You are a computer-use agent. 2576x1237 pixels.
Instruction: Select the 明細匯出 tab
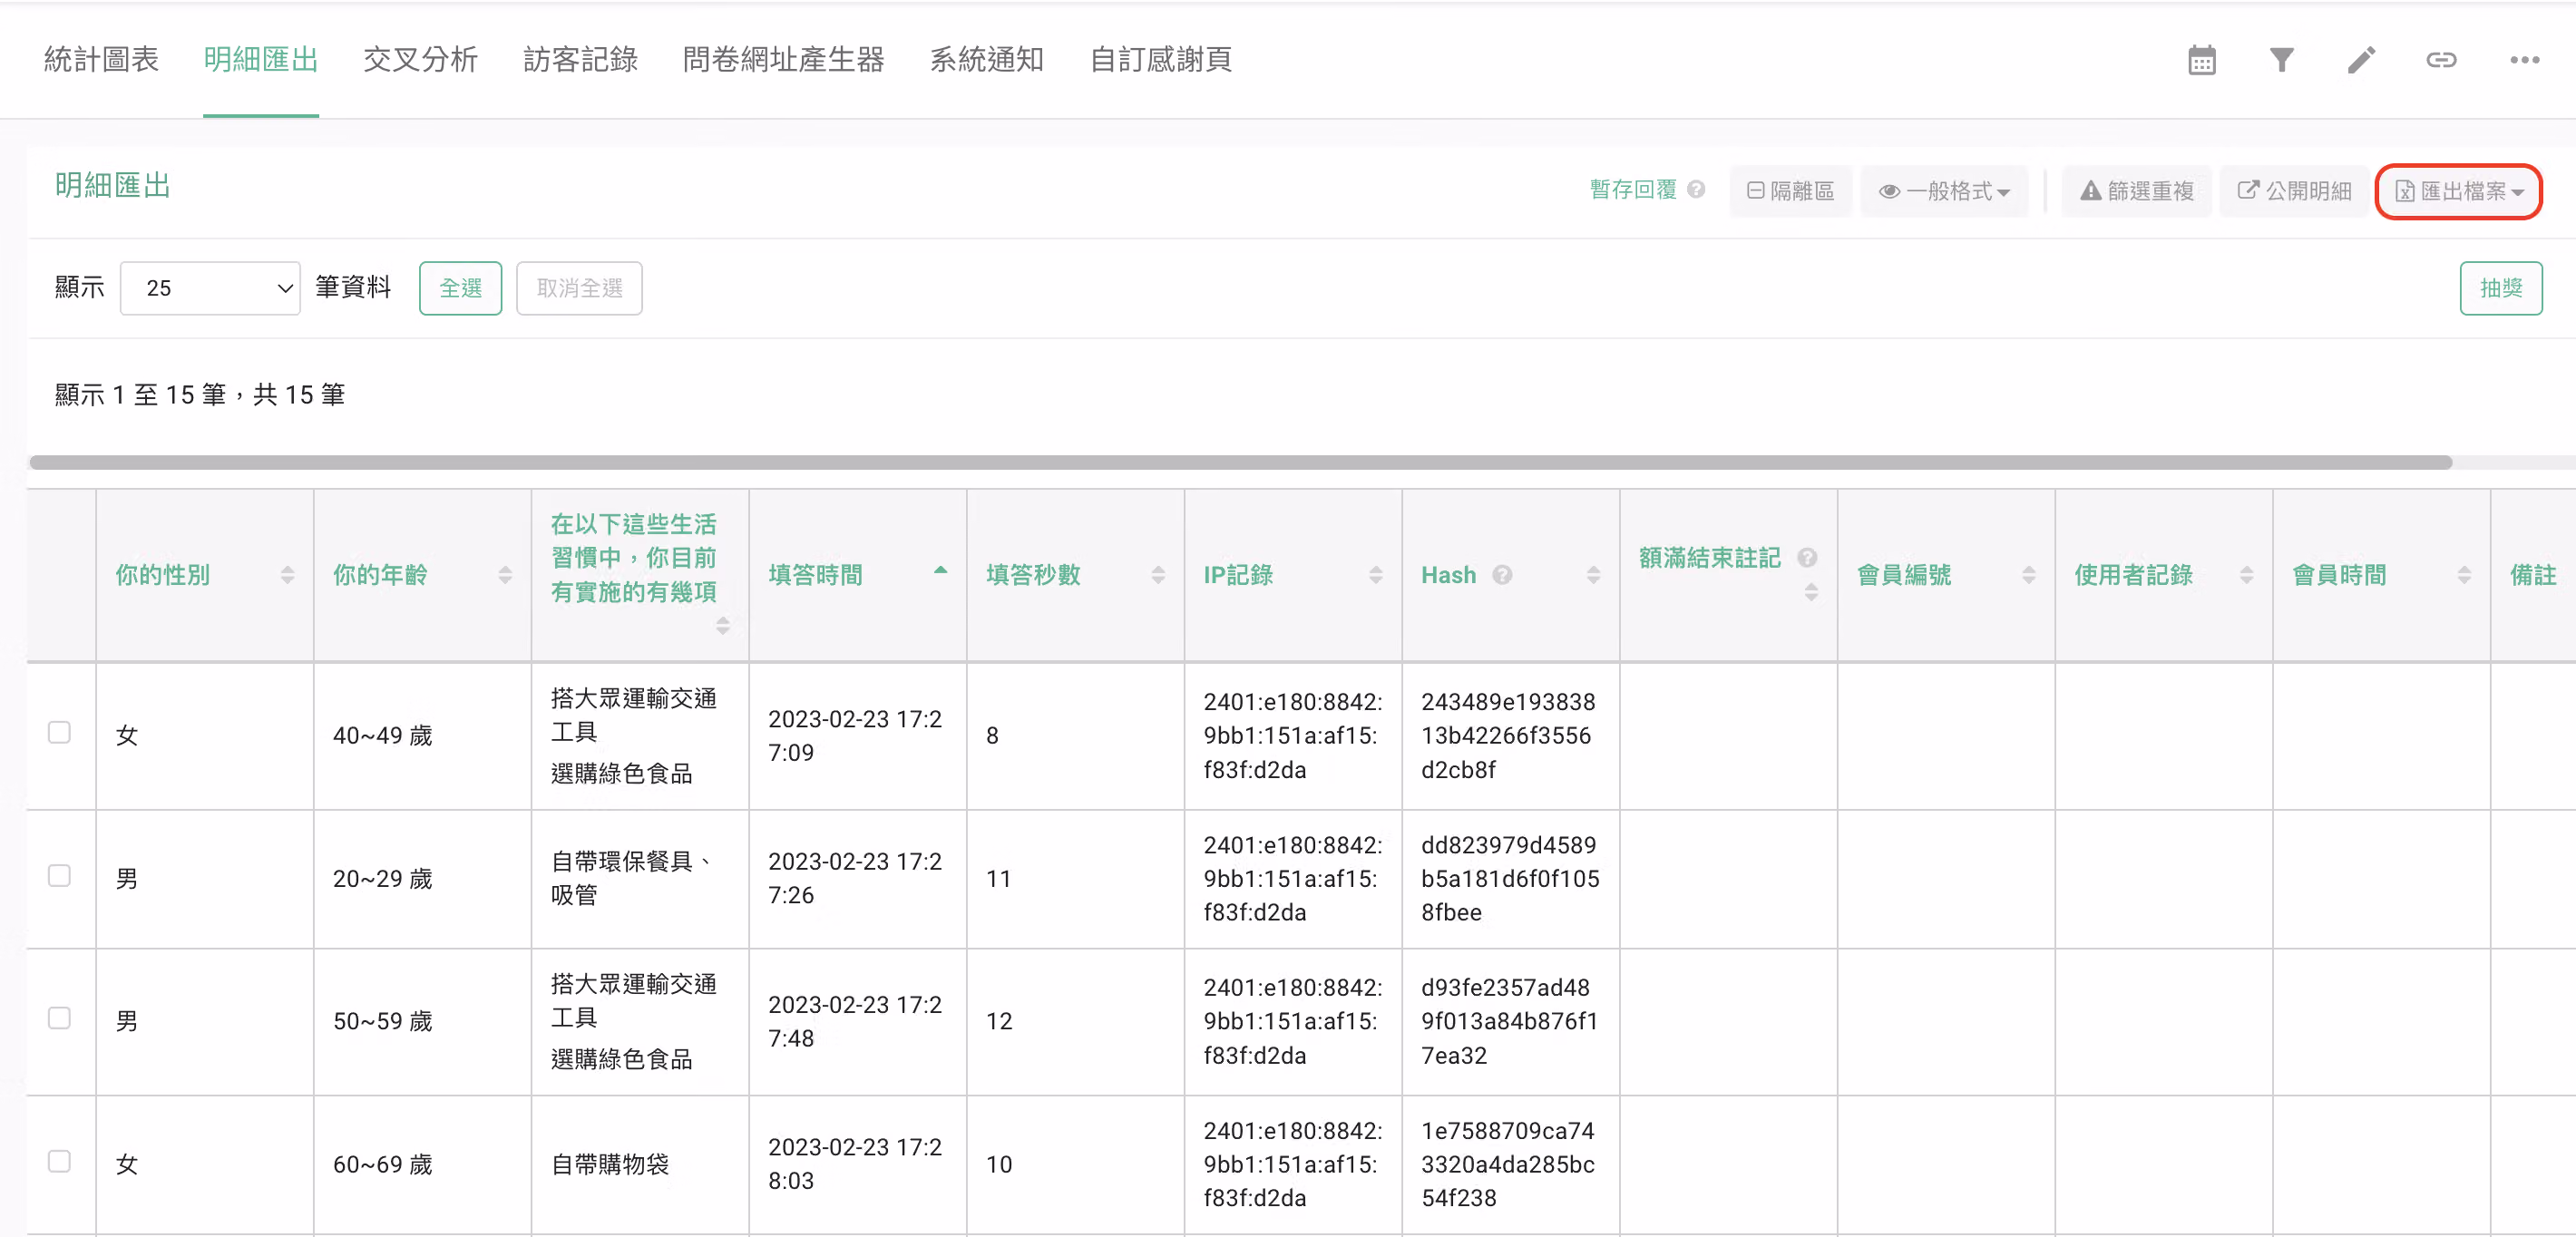click(261, 60)
